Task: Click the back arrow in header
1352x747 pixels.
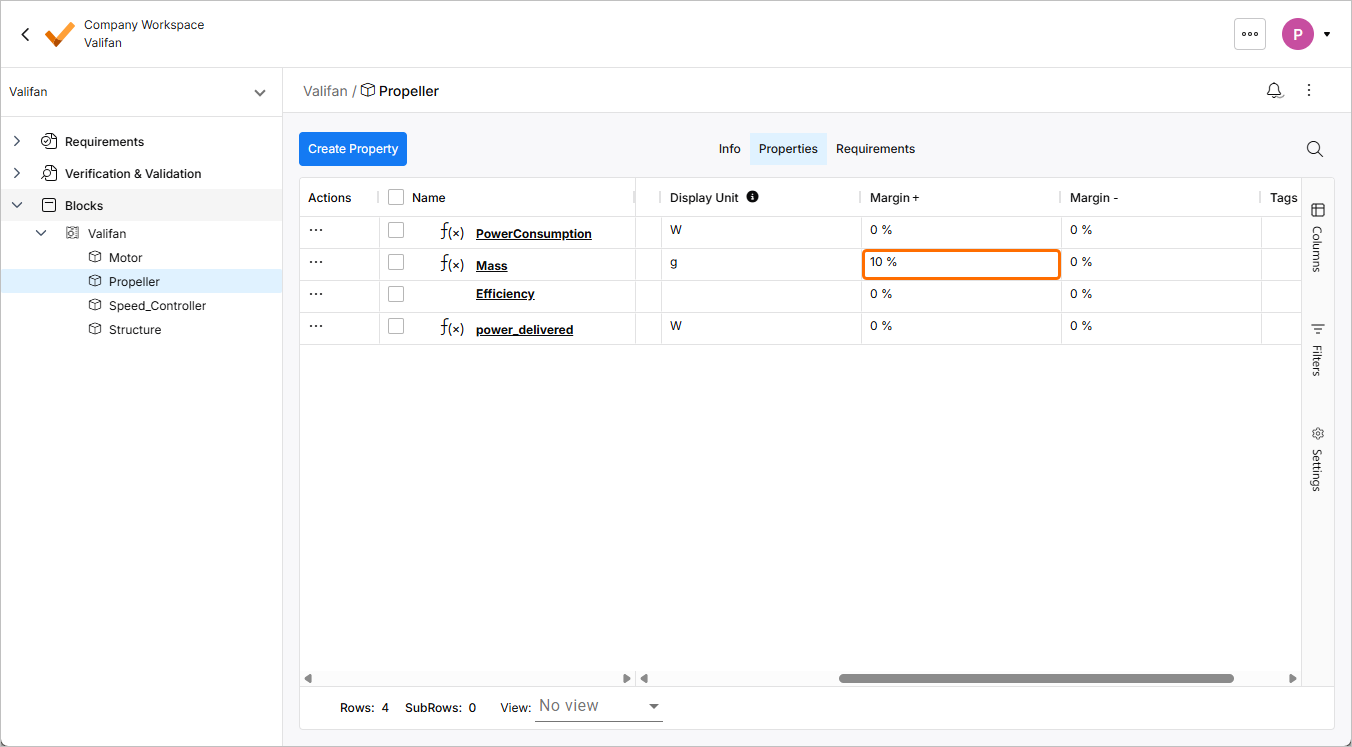Action: (25, 34)
